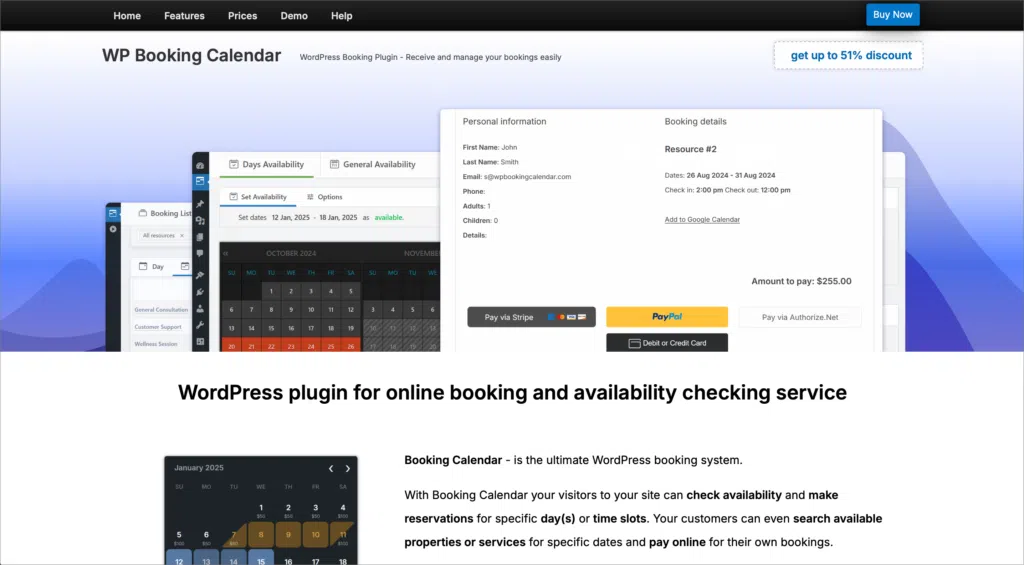Click the Add to Google Calendar link
Screen dimensions: 1024x565
[x=702, y=219]
